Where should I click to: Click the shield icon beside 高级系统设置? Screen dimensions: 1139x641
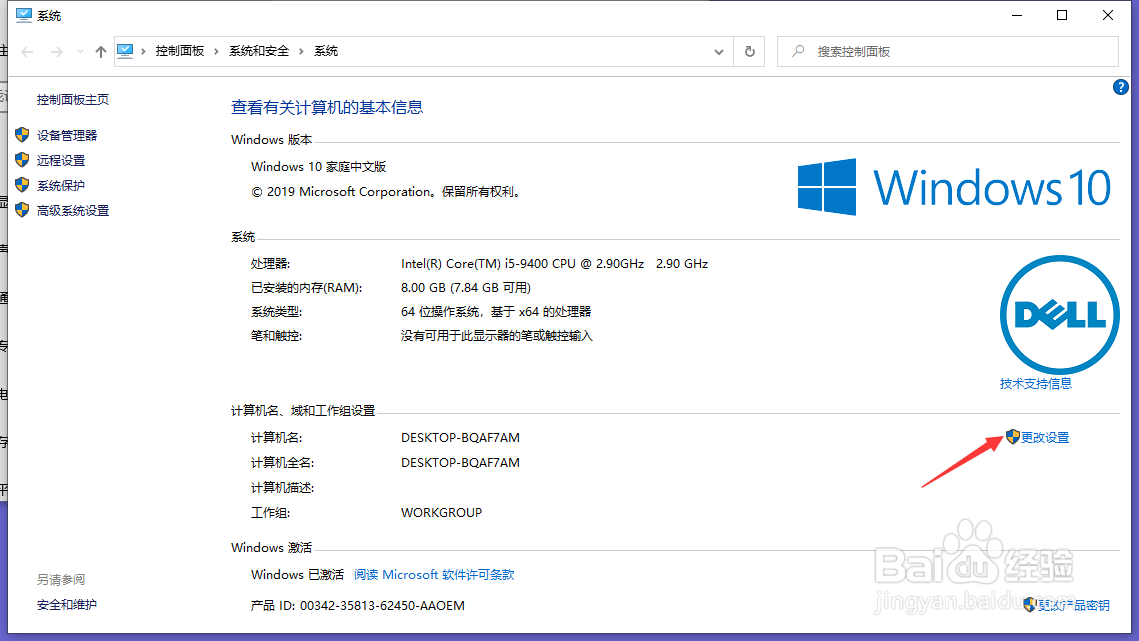click(x=22, y=209)
